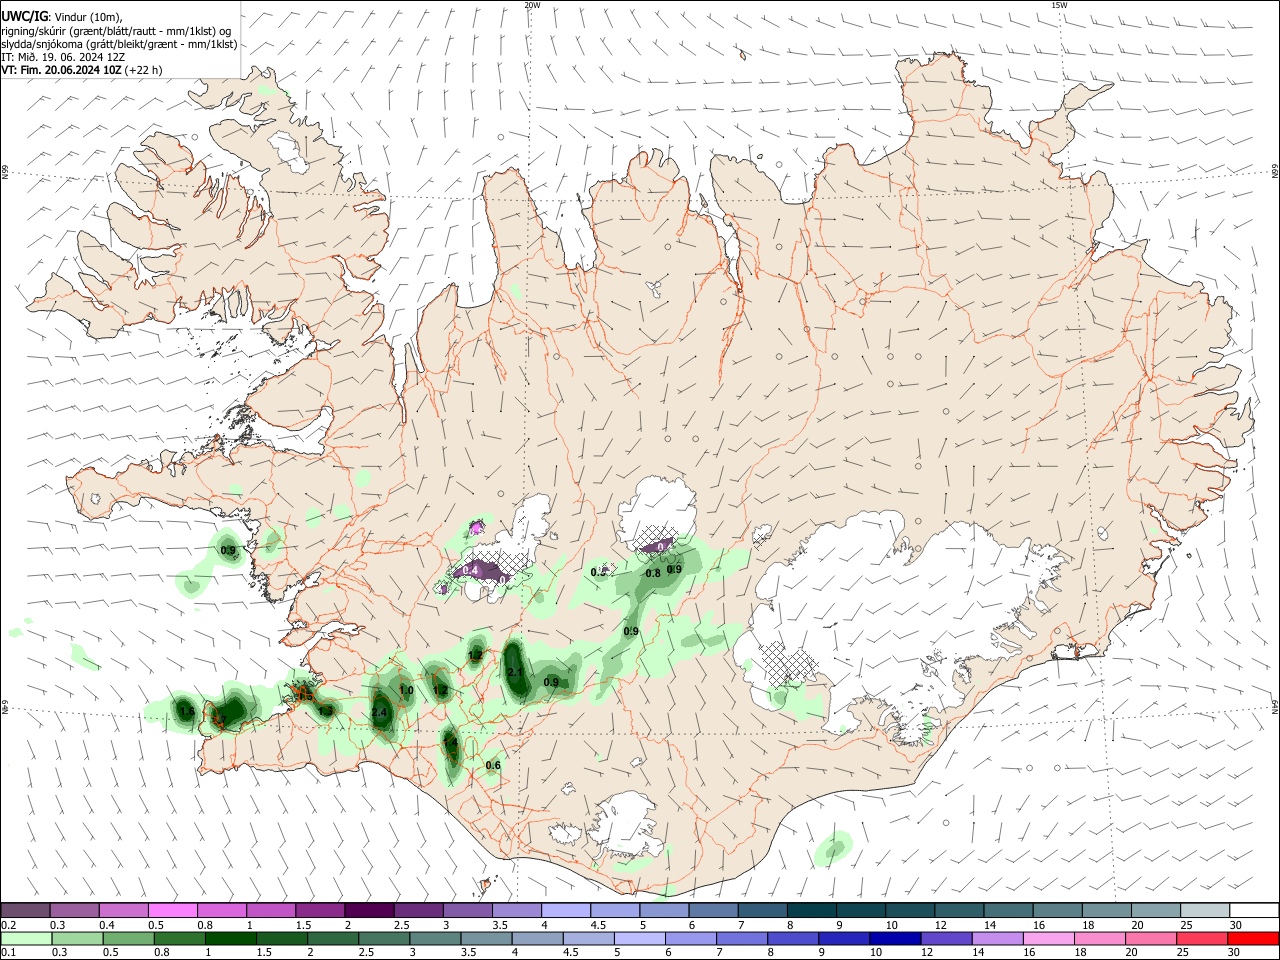This screenshot has height=960, width=1280.
Task: Select the dark purple swatch labeled 2, top row
Action: pyautogui.click(x=369, y=911)
